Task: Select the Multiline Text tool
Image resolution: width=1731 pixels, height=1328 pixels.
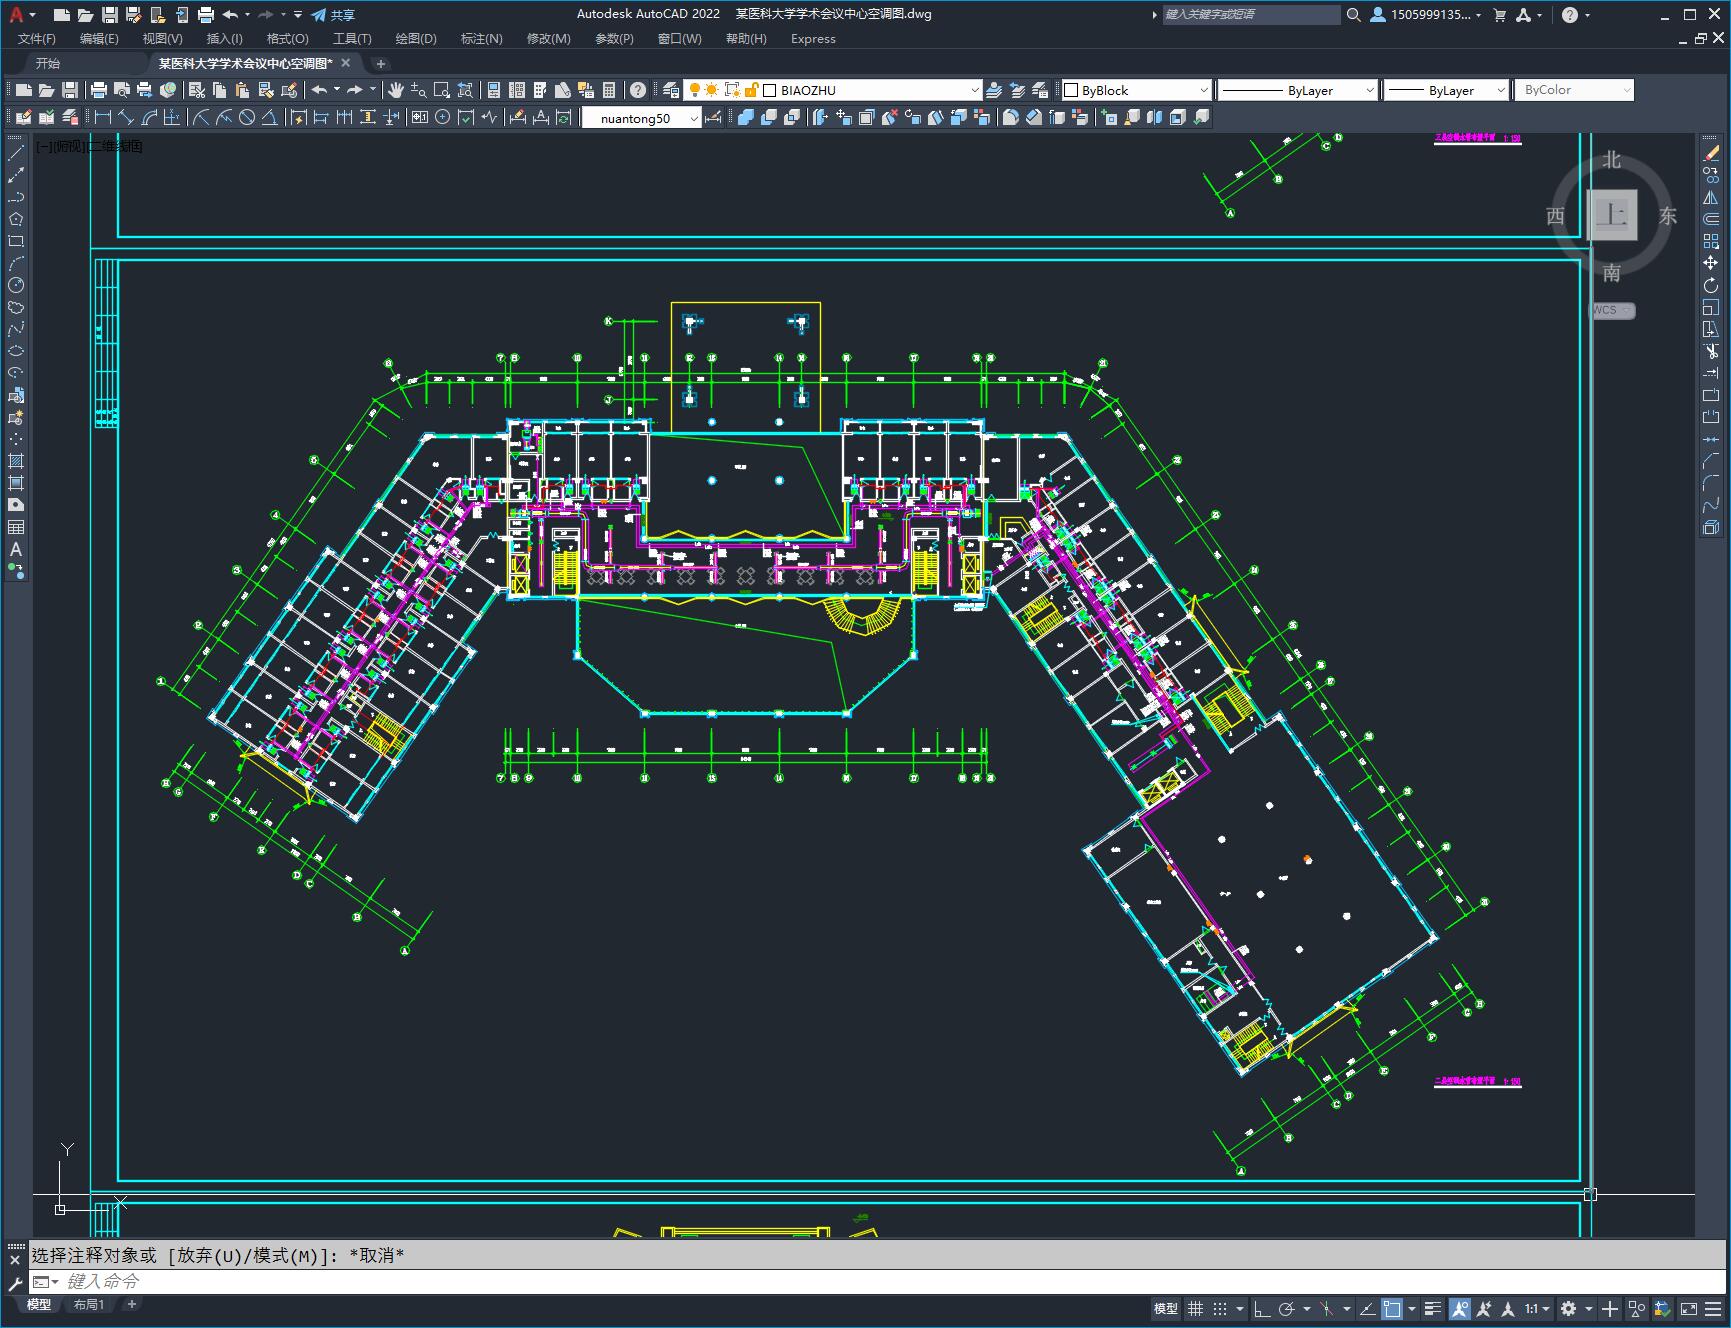Action: 16,549
